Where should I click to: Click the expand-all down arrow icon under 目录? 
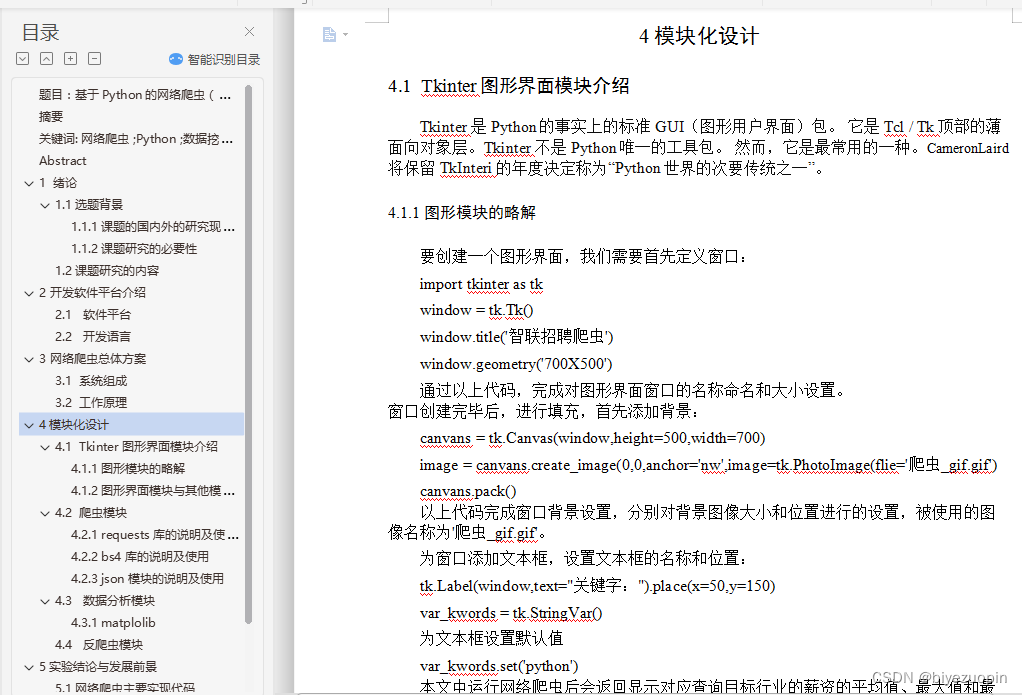(x=23, y=59)
